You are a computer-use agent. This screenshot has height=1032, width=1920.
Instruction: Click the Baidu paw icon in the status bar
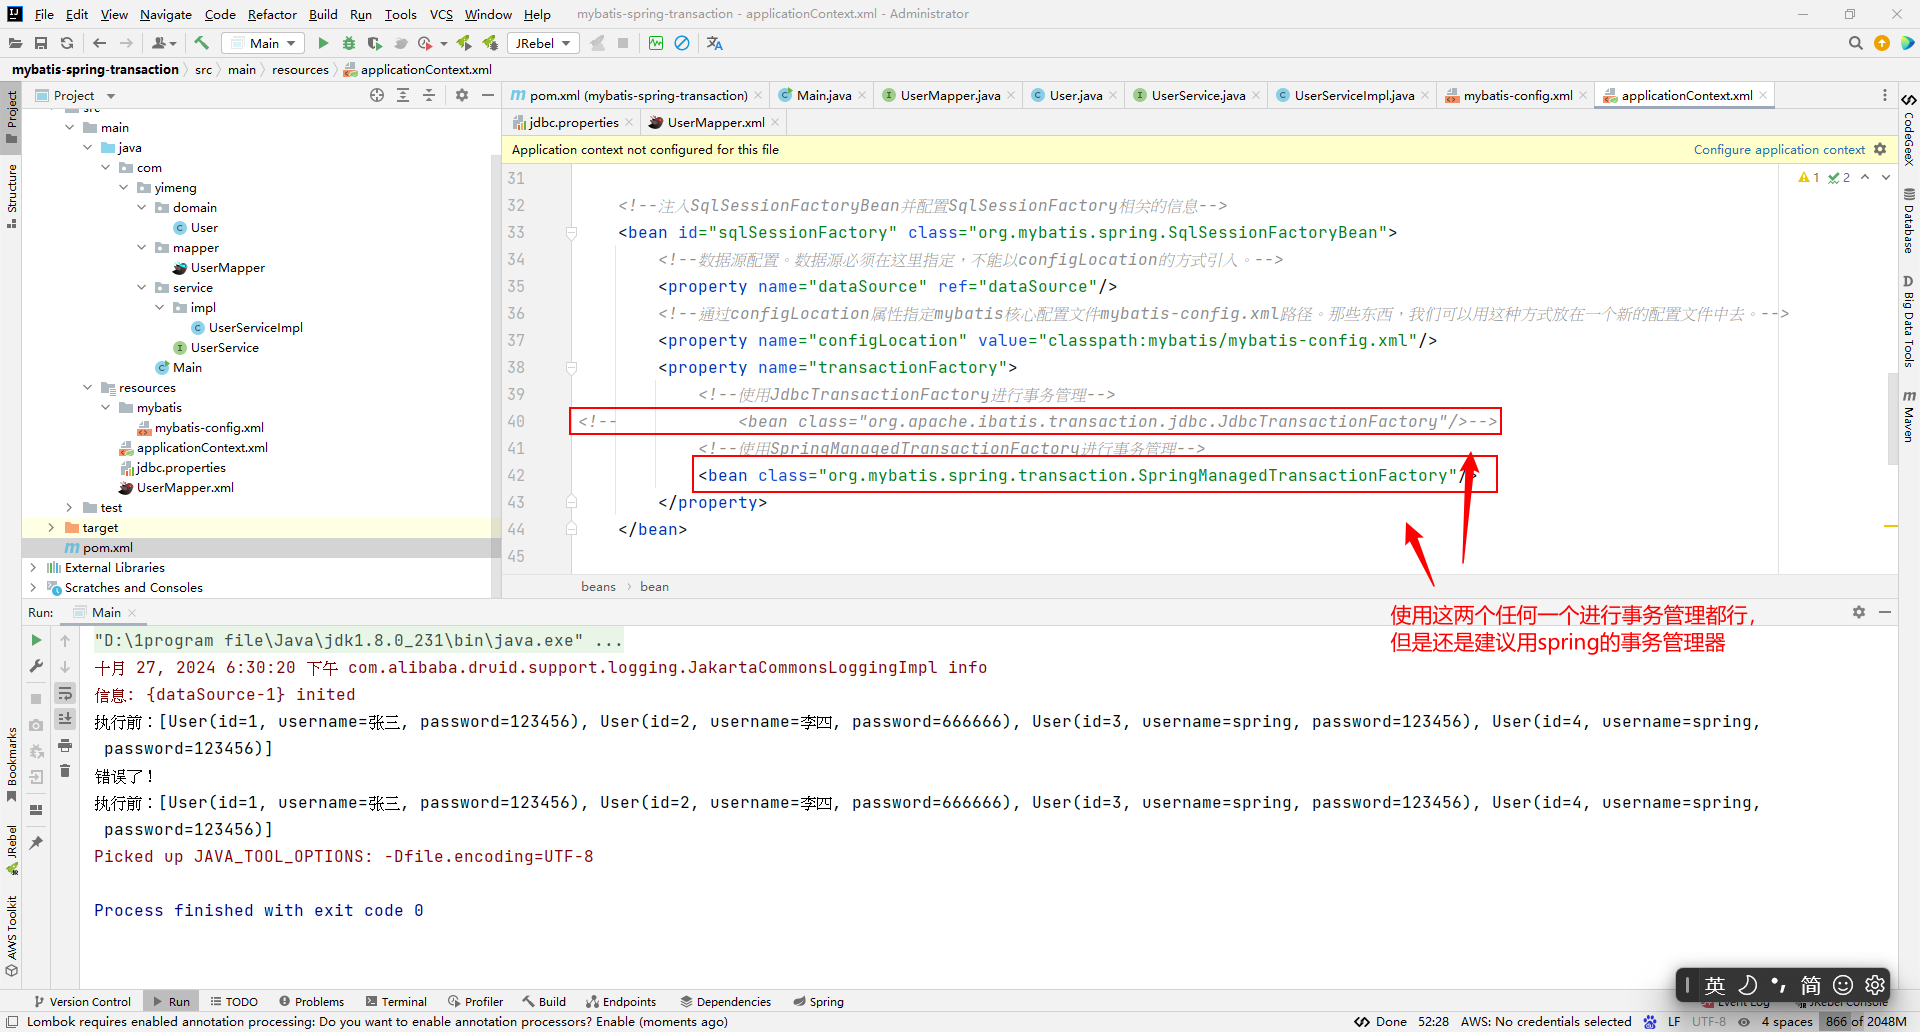click(1650, 1021)
